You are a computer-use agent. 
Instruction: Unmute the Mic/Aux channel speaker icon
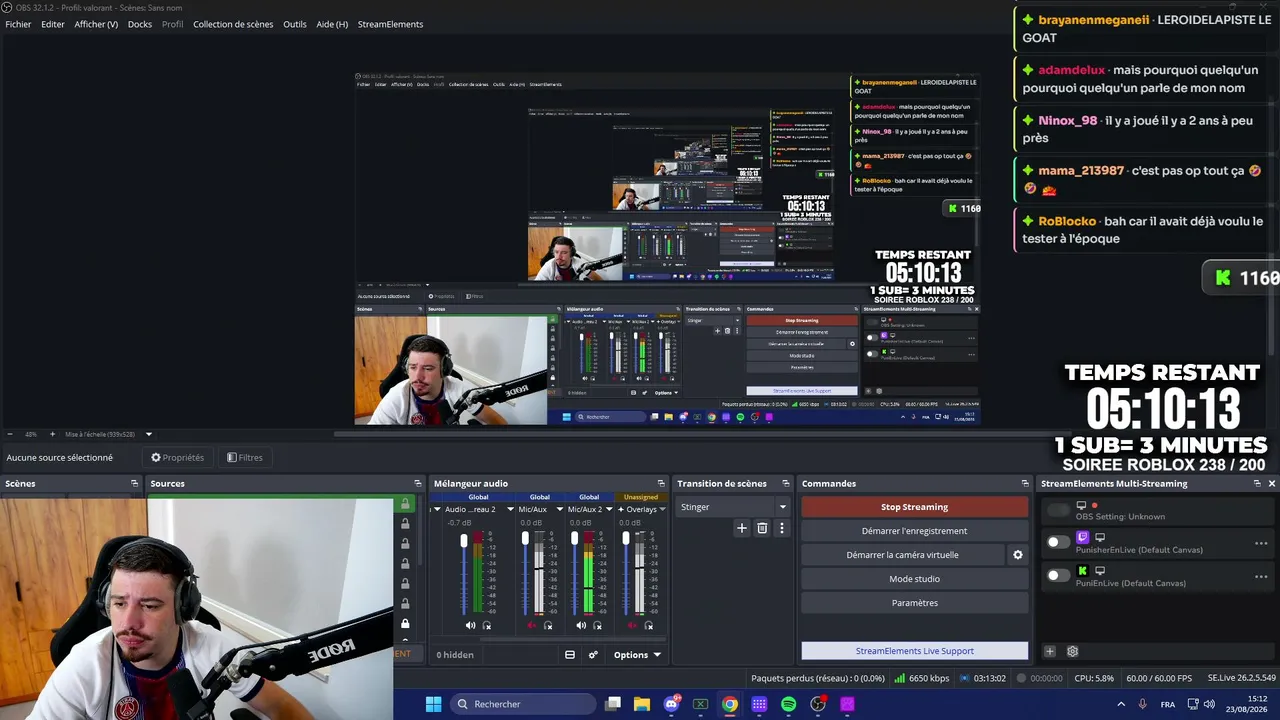(x=531, y=626)
